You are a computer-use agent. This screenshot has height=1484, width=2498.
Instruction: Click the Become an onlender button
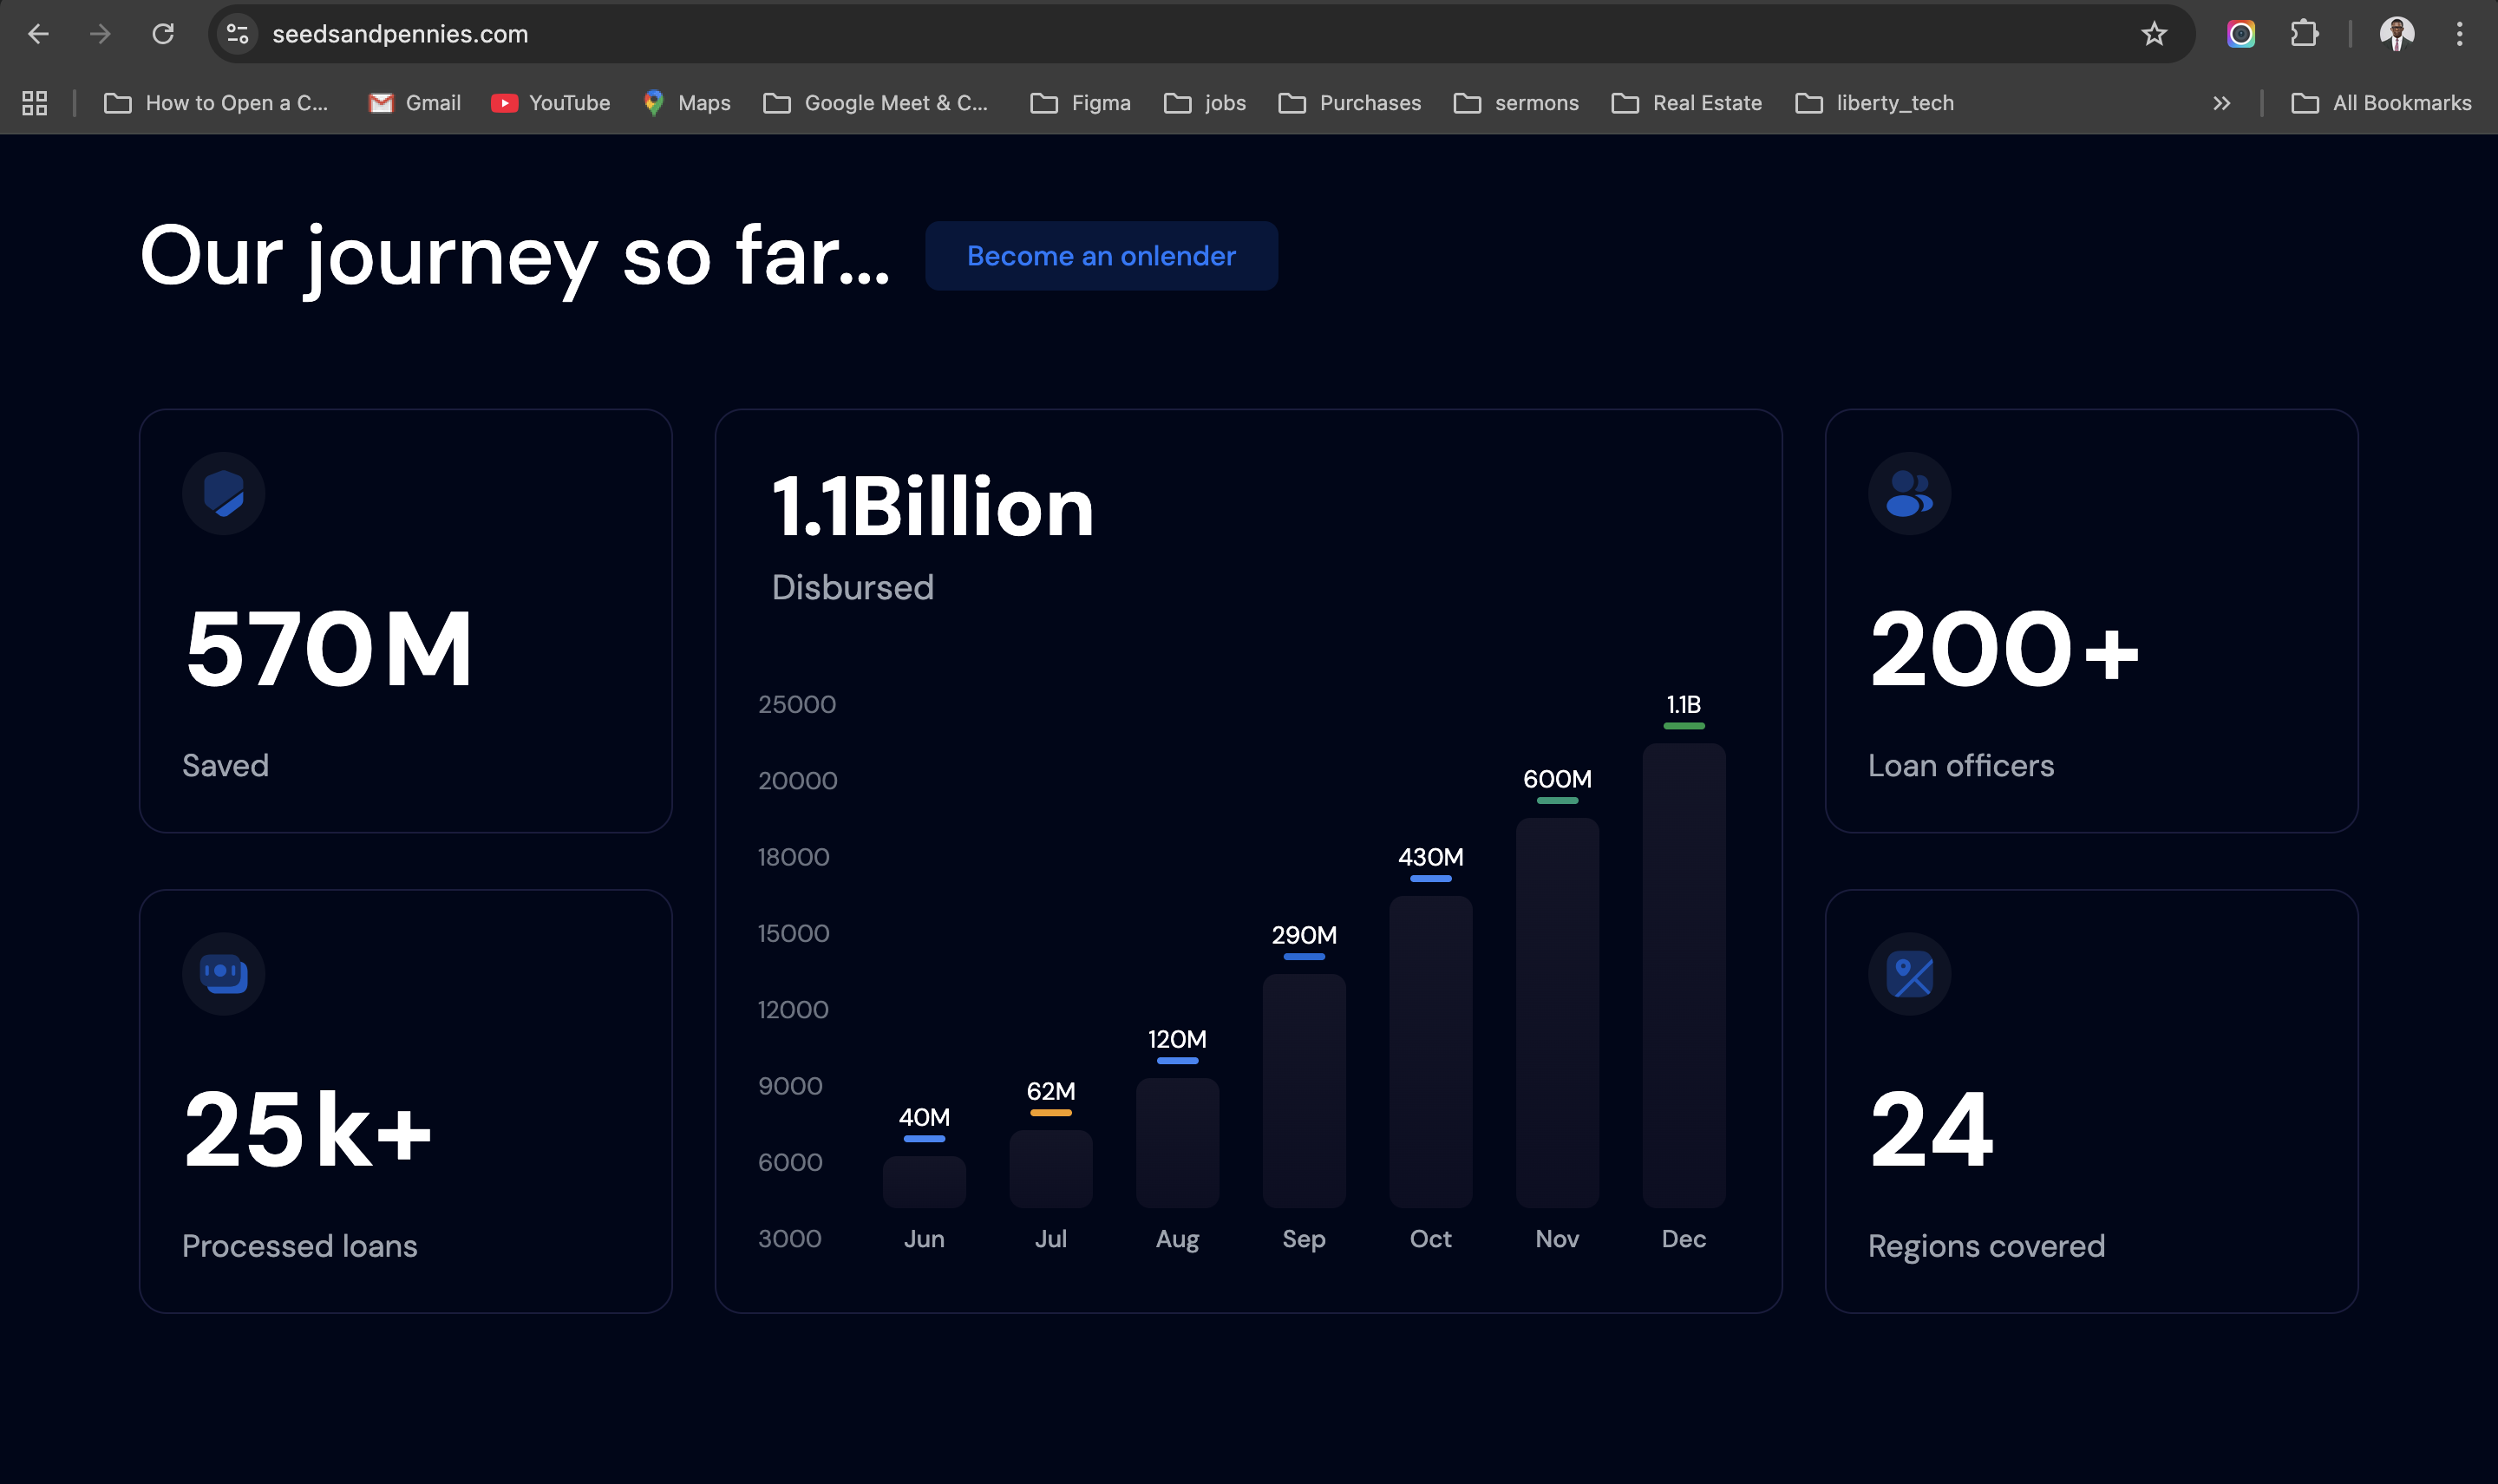pos(1100,256)
